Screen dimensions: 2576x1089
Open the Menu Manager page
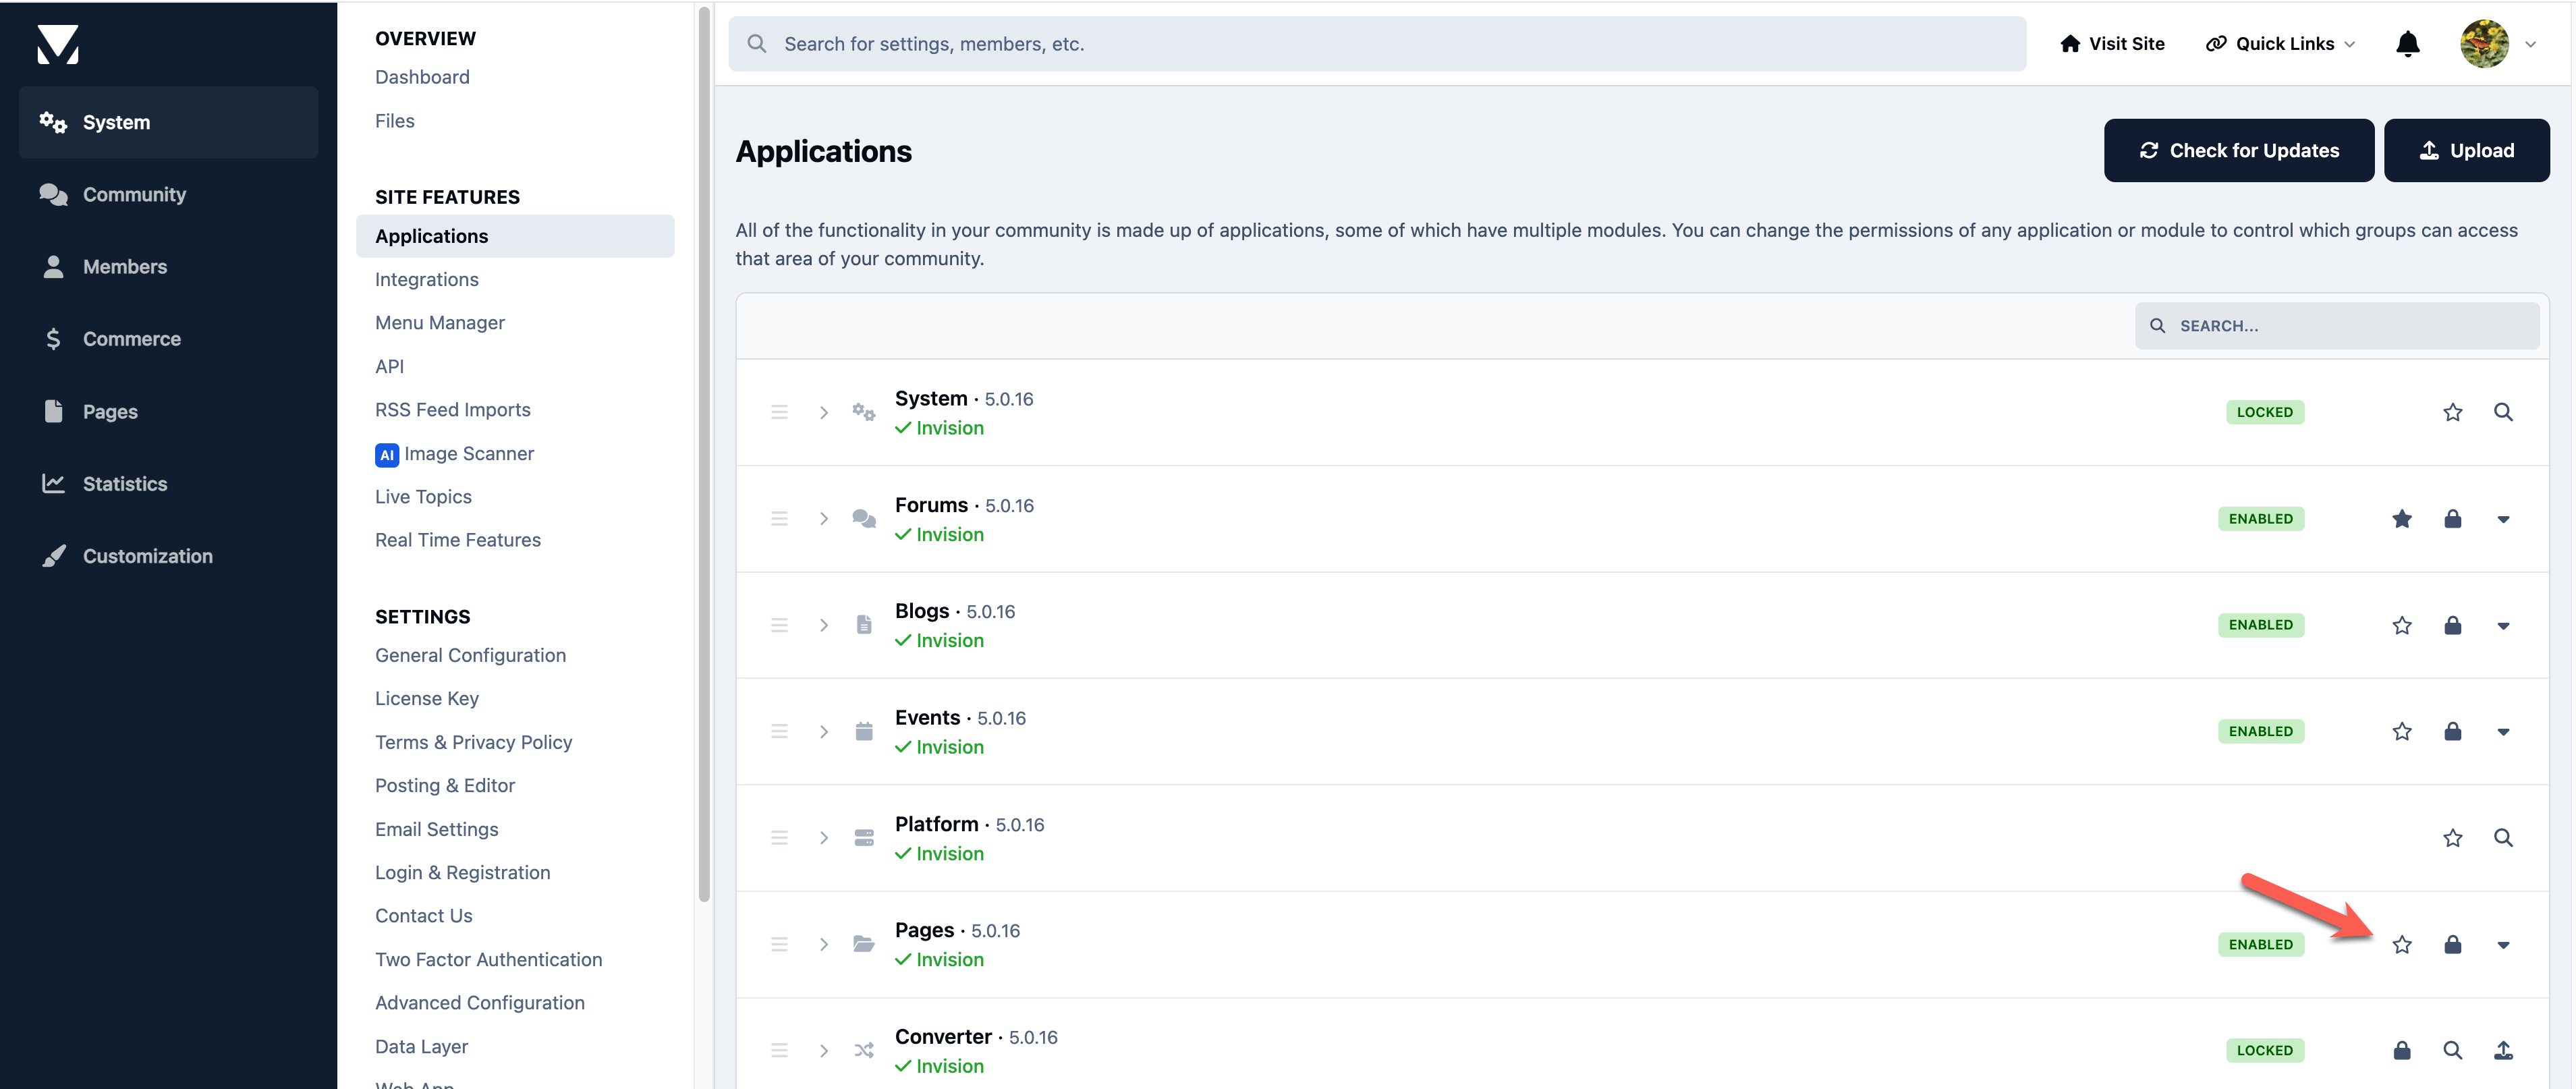[x=440, y=323]
